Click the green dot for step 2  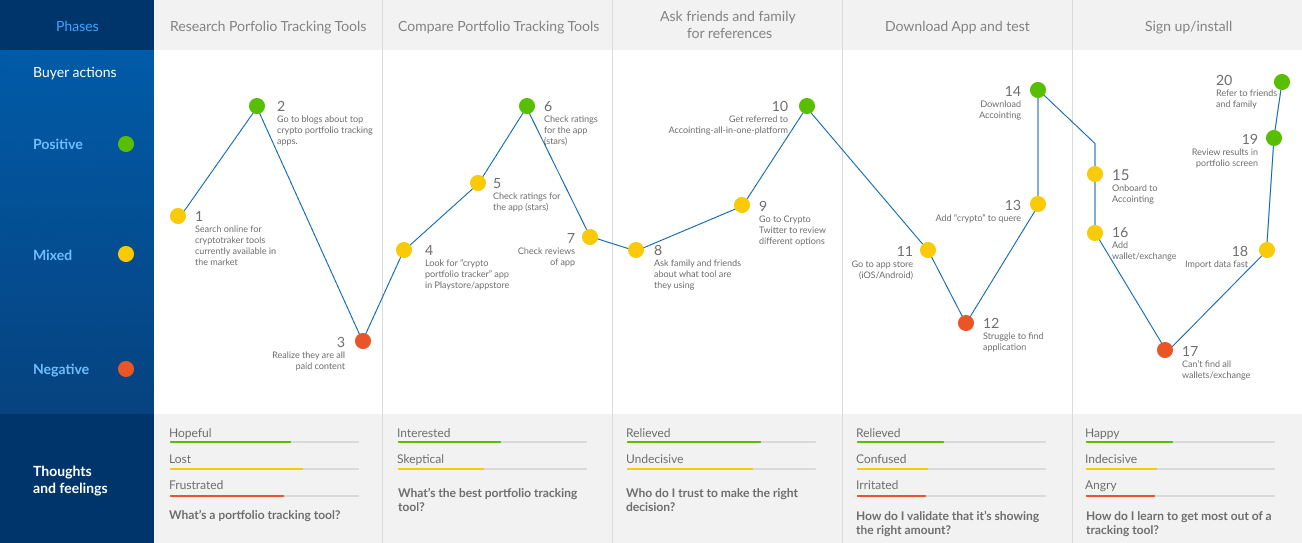click(257, 106)
